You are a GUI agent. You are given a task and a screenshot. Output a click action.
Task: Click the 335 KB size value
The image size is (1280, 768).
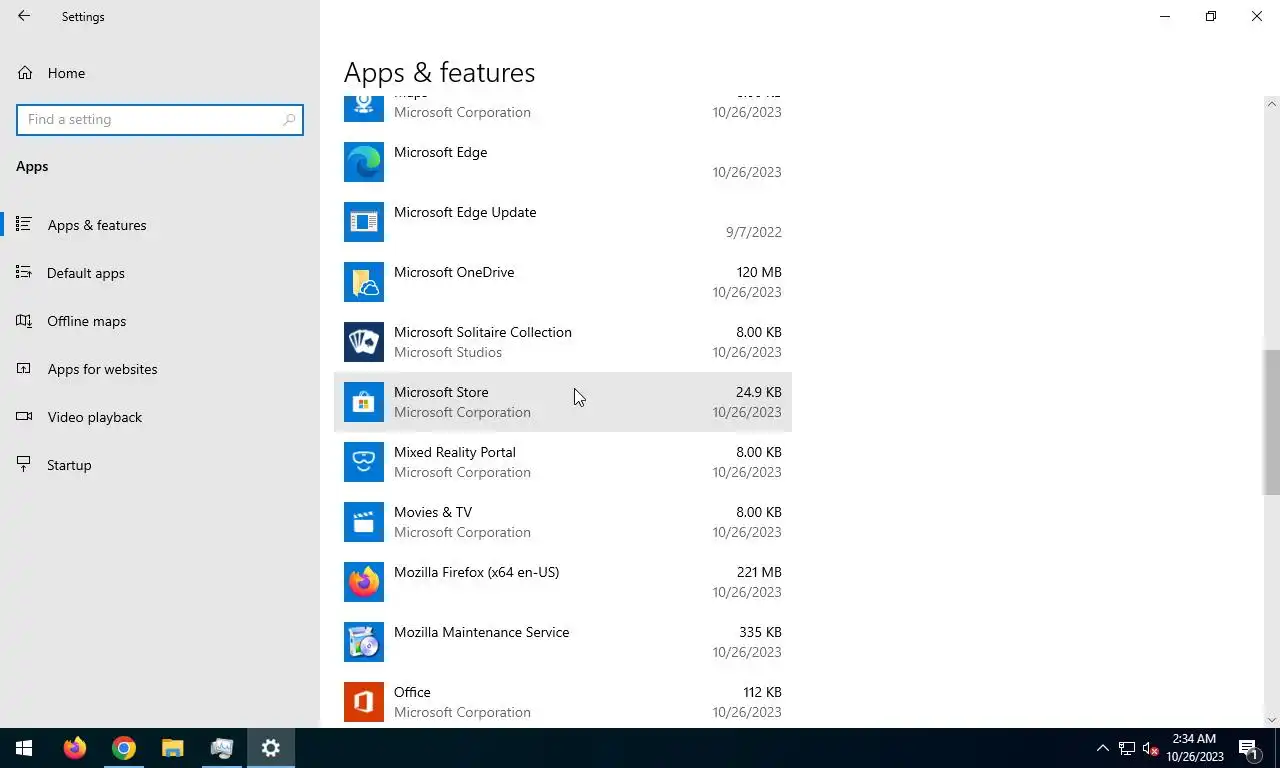(x=760, y=632)
